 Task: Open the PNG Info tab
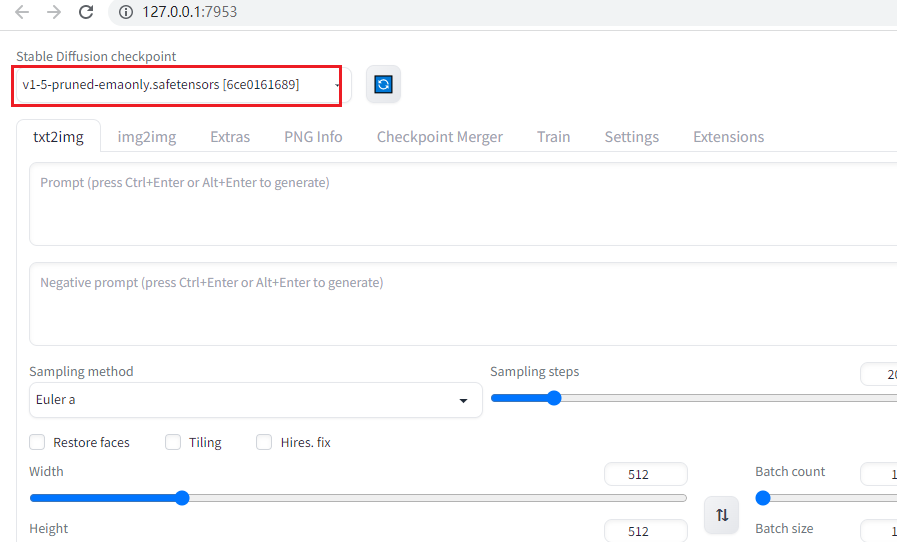[313, 137]
